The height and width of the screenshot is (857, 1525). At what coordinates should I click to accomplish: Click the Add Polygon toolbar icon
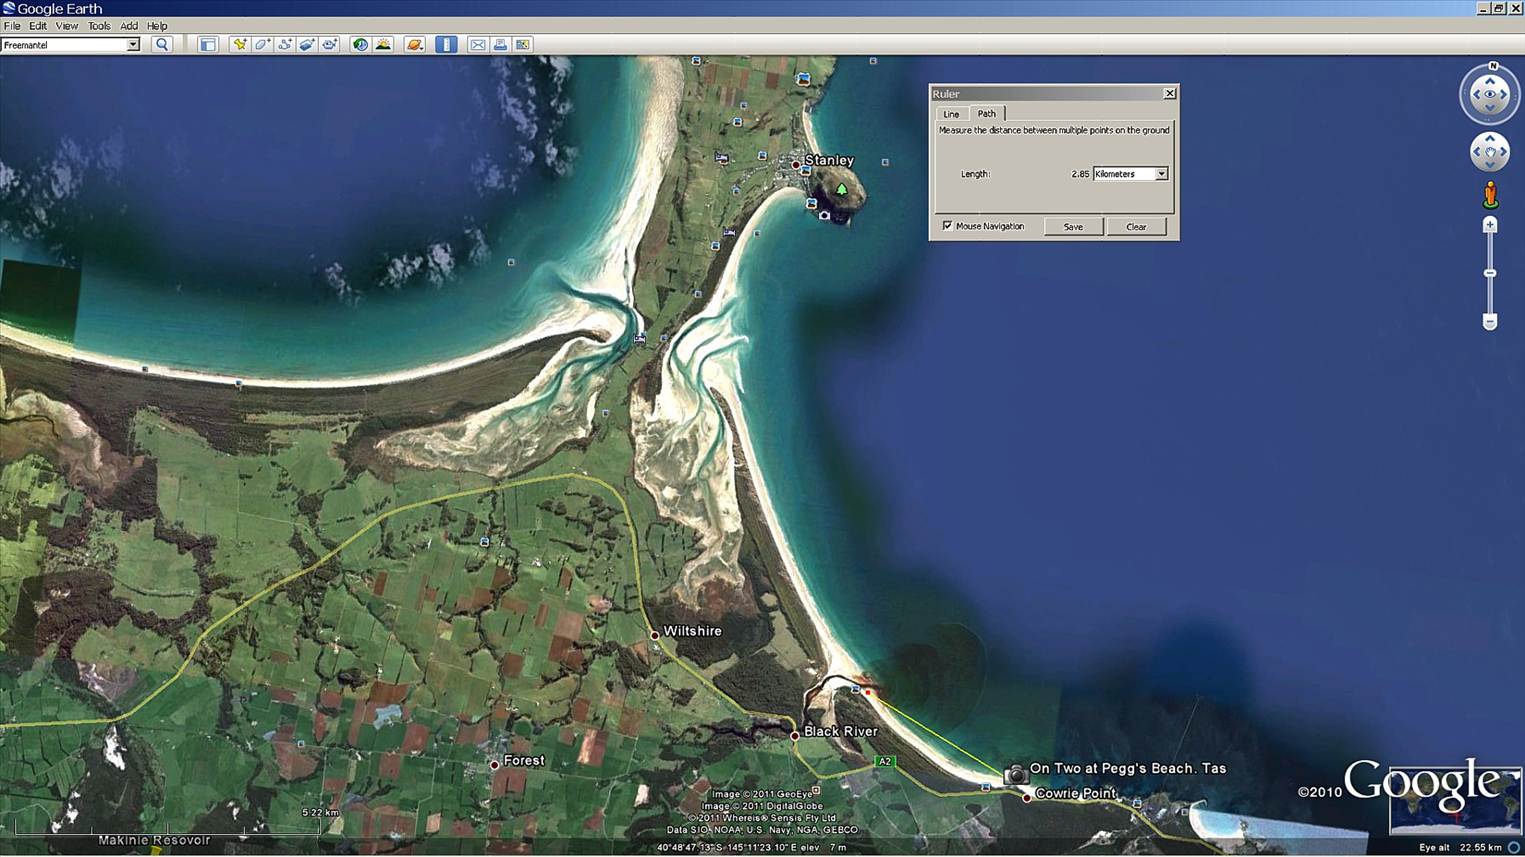pos(262,45)
